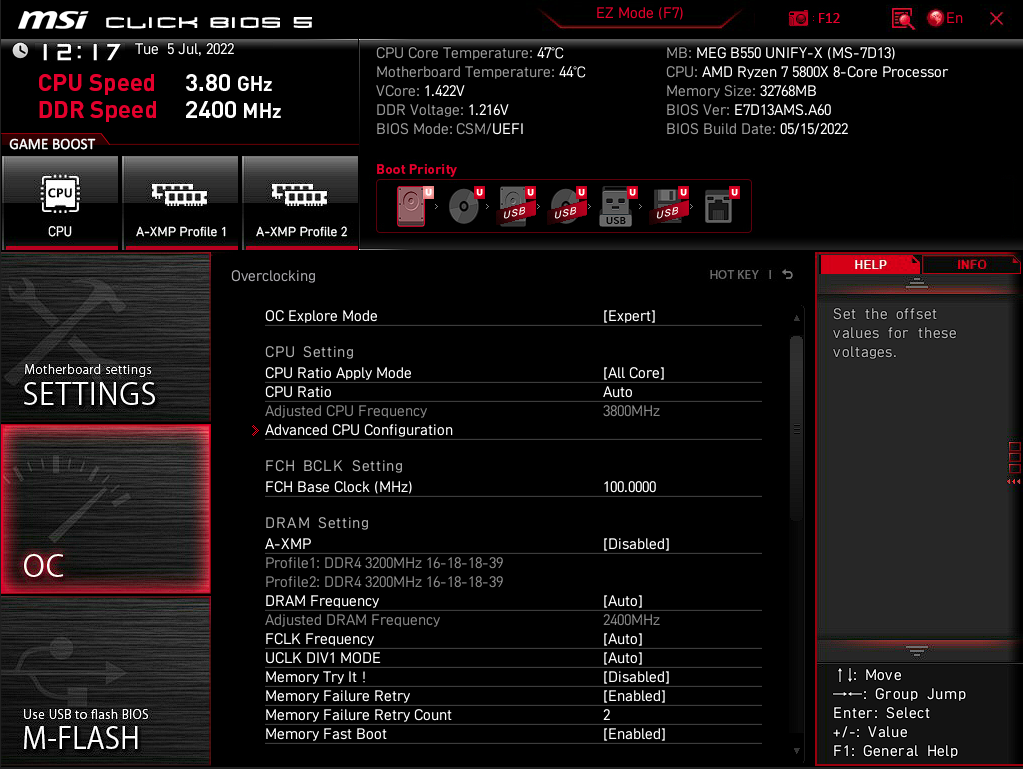Select the USB CD/DVD boot device icon
1023x769 pixels.
click(x=568, y=206)
